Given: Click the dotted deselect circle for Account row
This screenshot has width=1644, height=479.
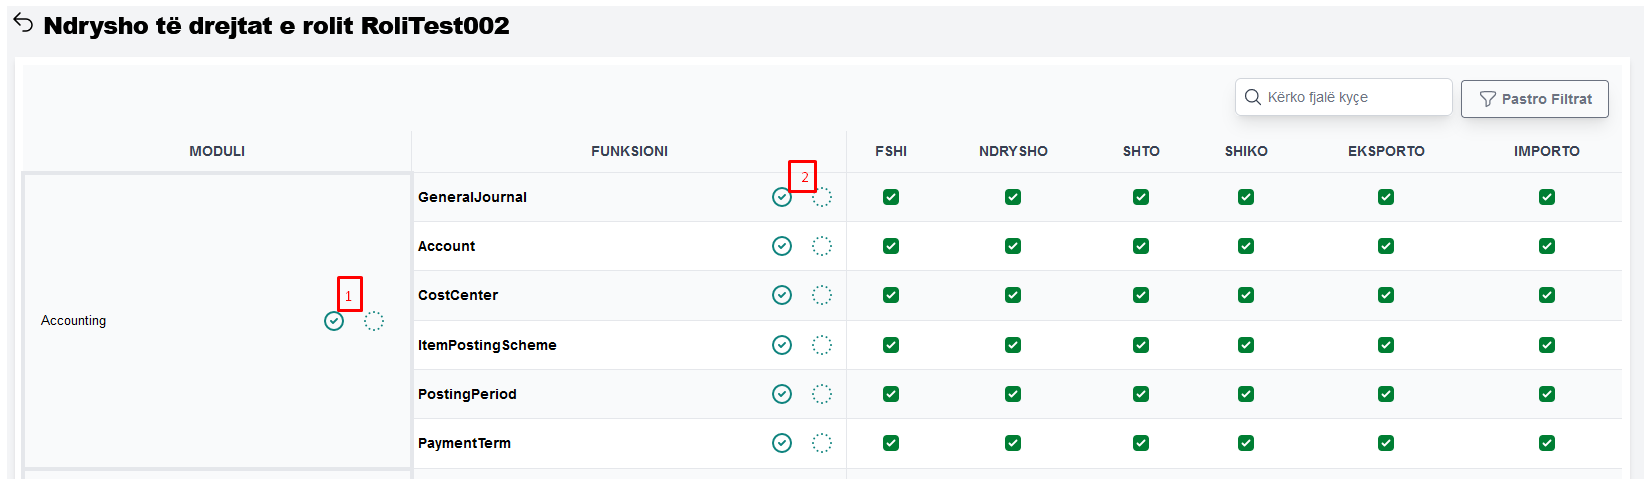Looking at the screenshot, I should click(x=821, y=246).
